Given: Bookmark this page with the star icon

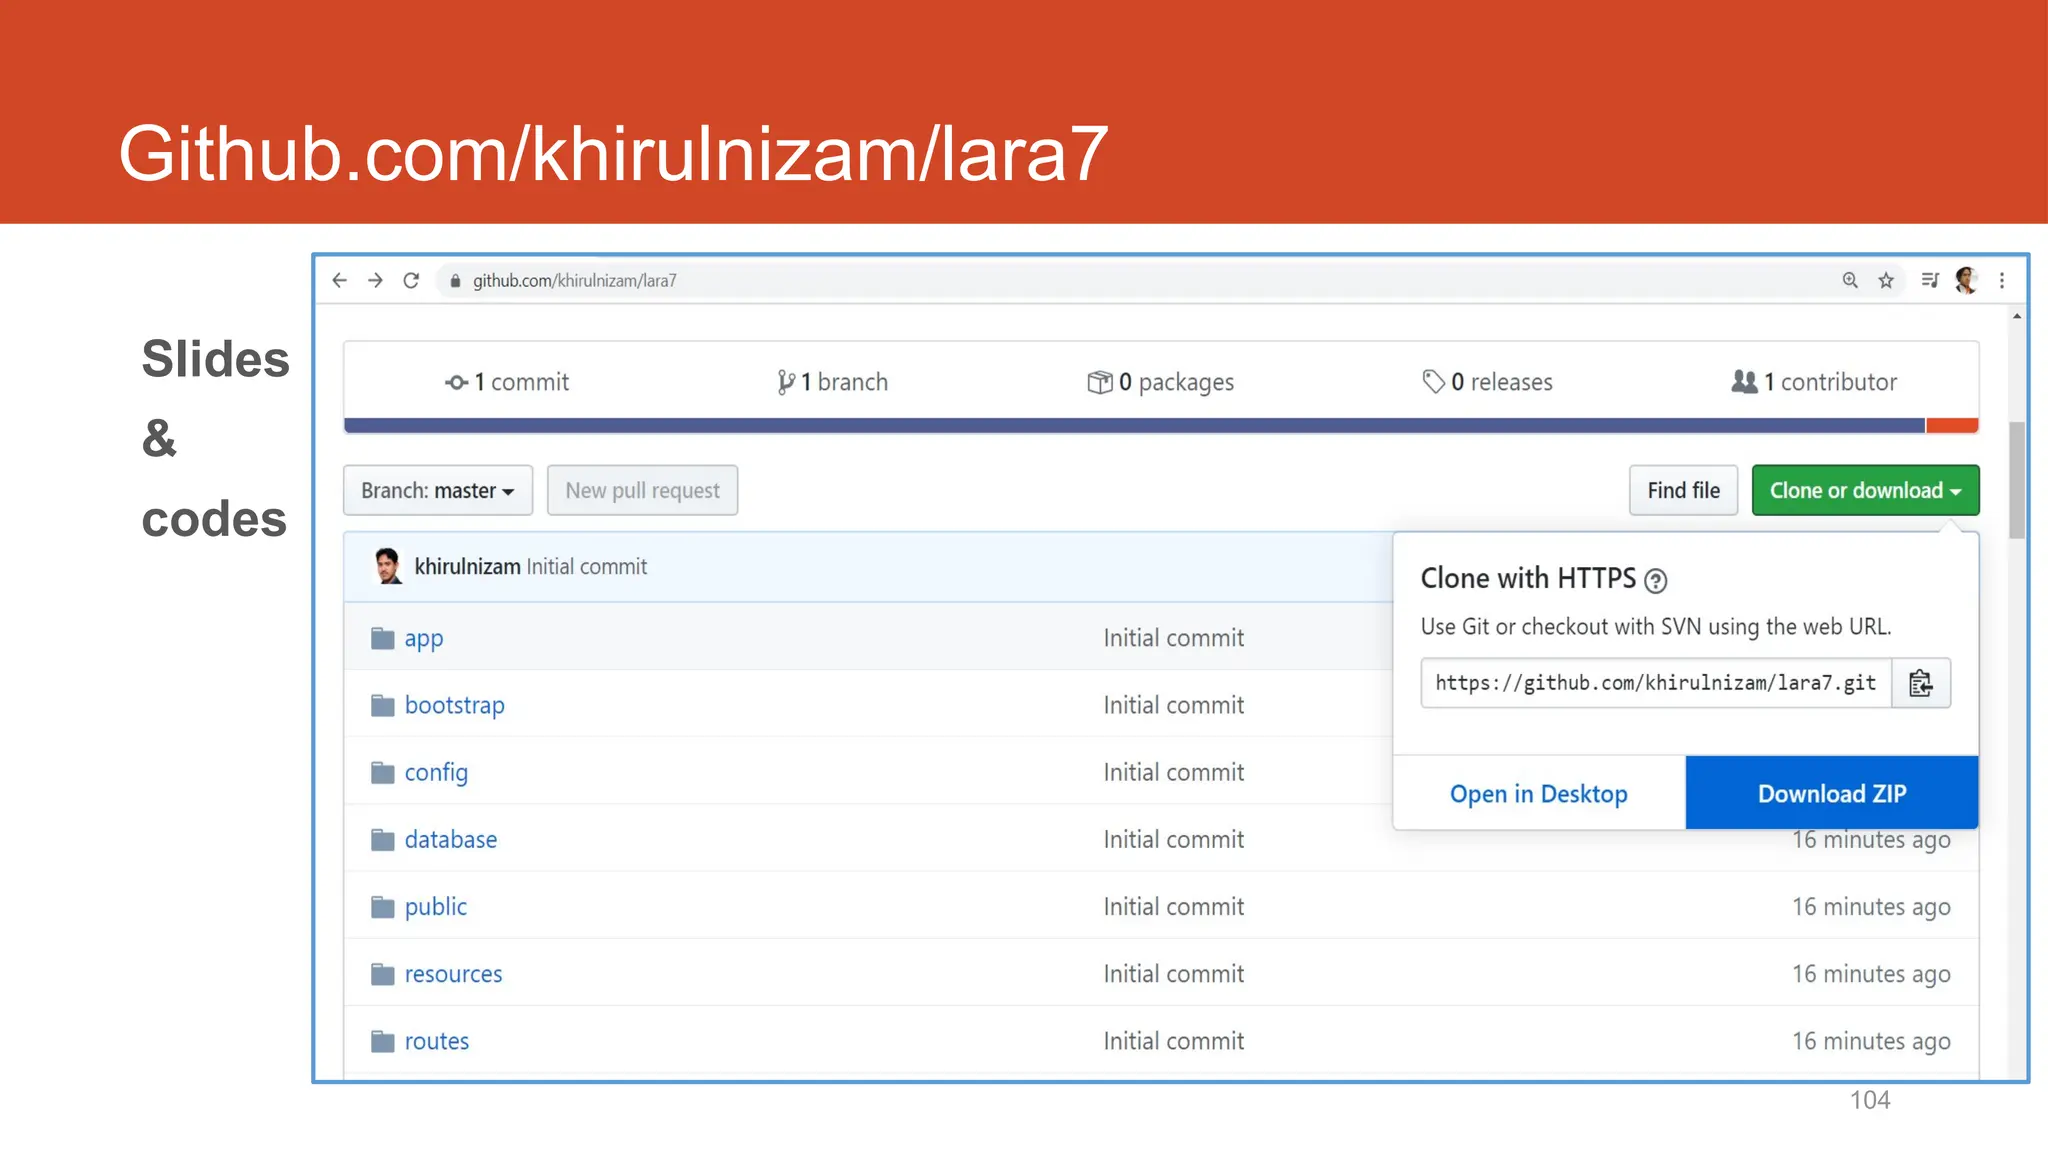Looking at the screenshot, I should pos(1886,281).
